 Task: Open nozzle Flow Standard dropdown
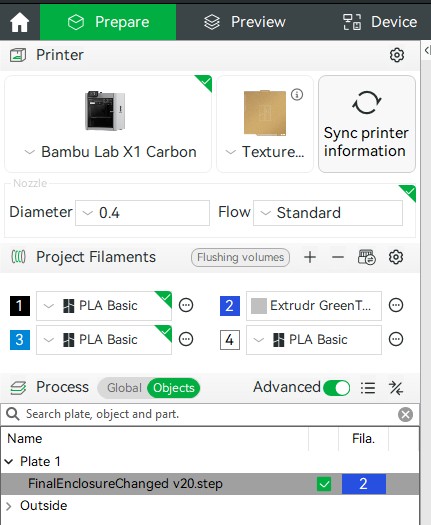pos(328,213)
